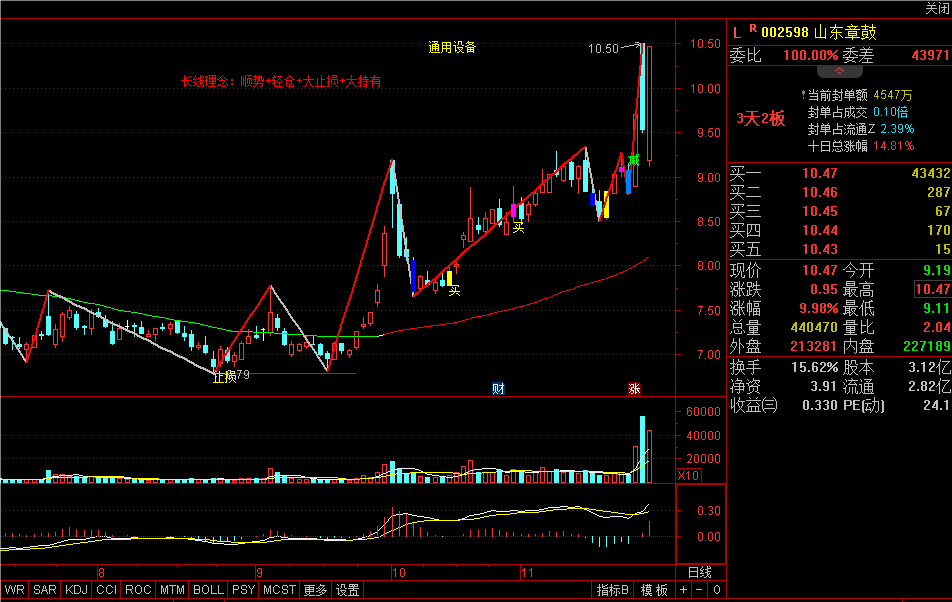The image size is (952, 602).
Task: Click the 财 financial event marker
Action: coord(498,388)
